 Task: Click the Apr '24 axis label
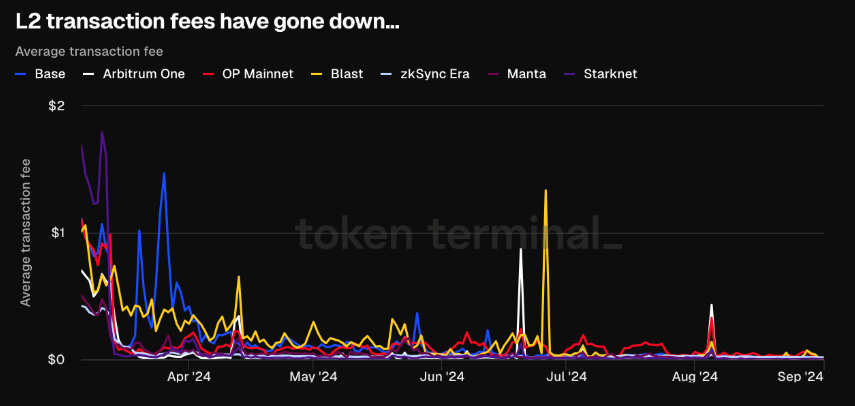click(188, 377)
